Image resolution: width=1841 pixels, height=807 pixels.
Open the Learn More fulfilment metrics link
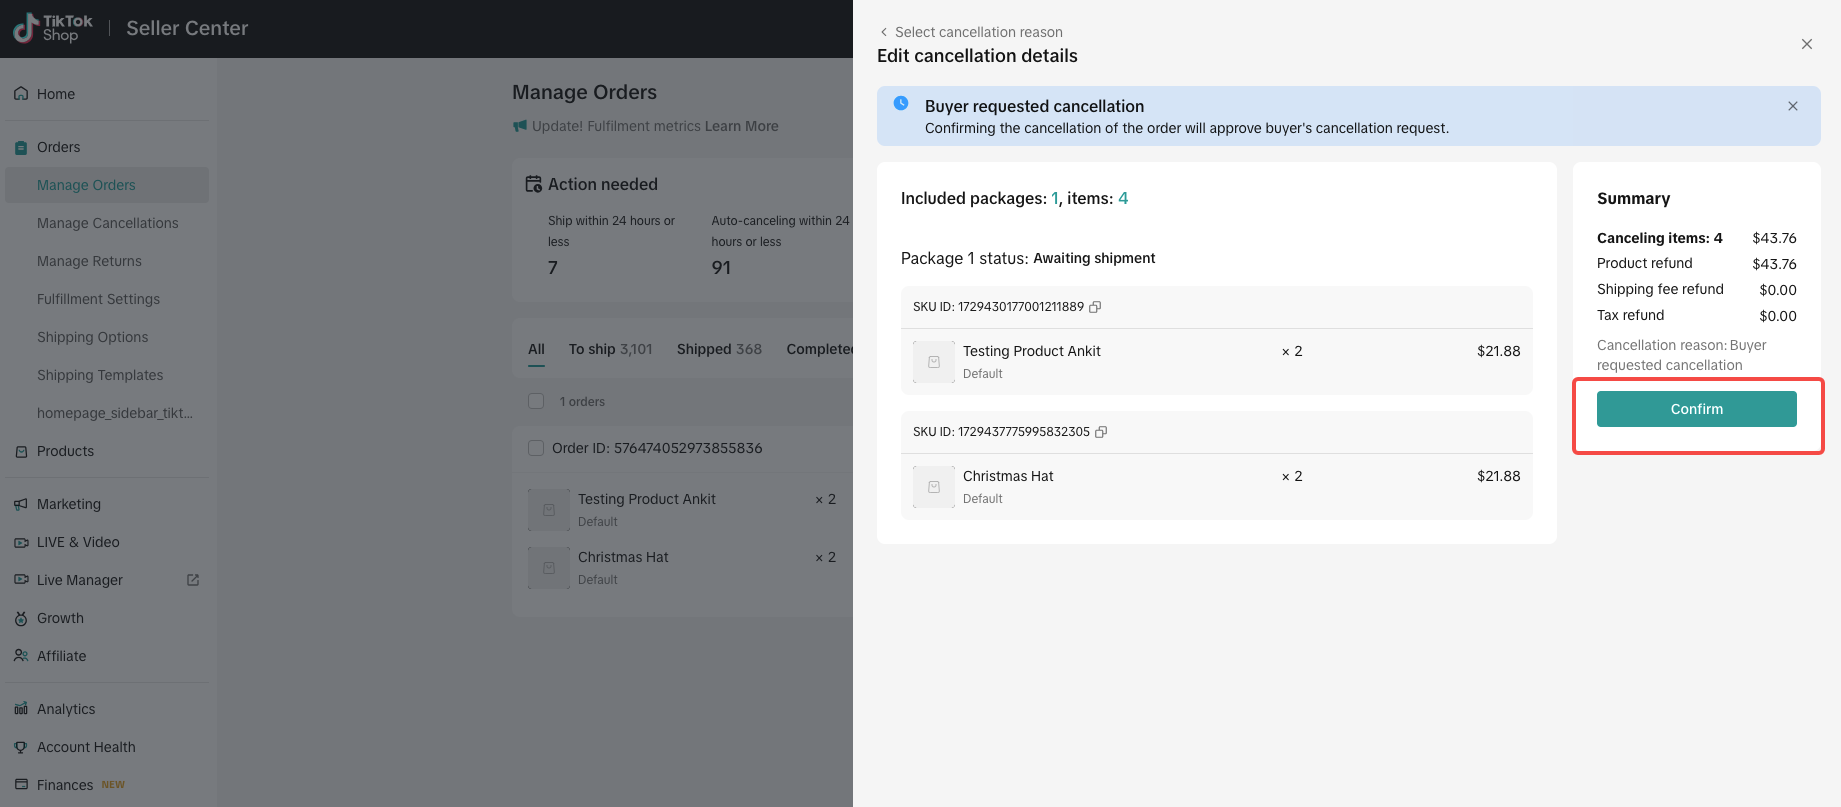741,126
